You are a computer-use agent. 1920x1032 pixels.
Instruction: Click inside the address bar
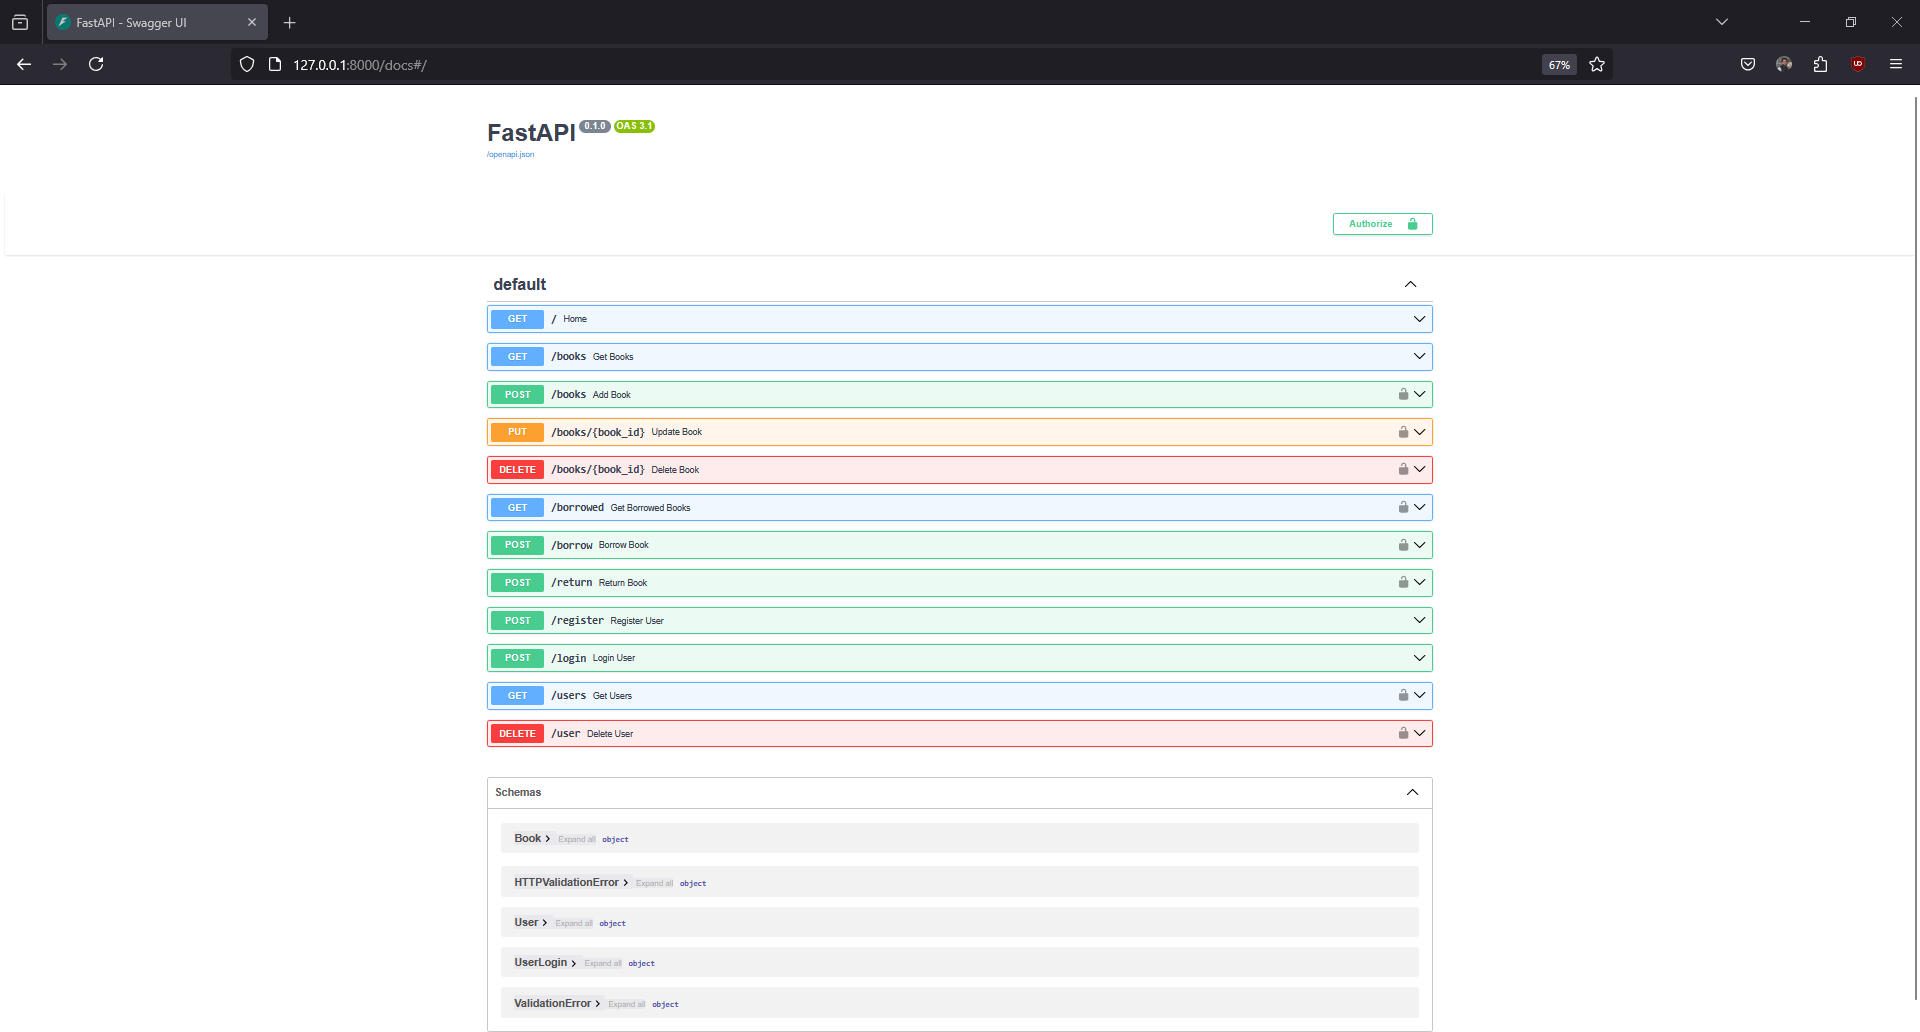tap(700, 64)
